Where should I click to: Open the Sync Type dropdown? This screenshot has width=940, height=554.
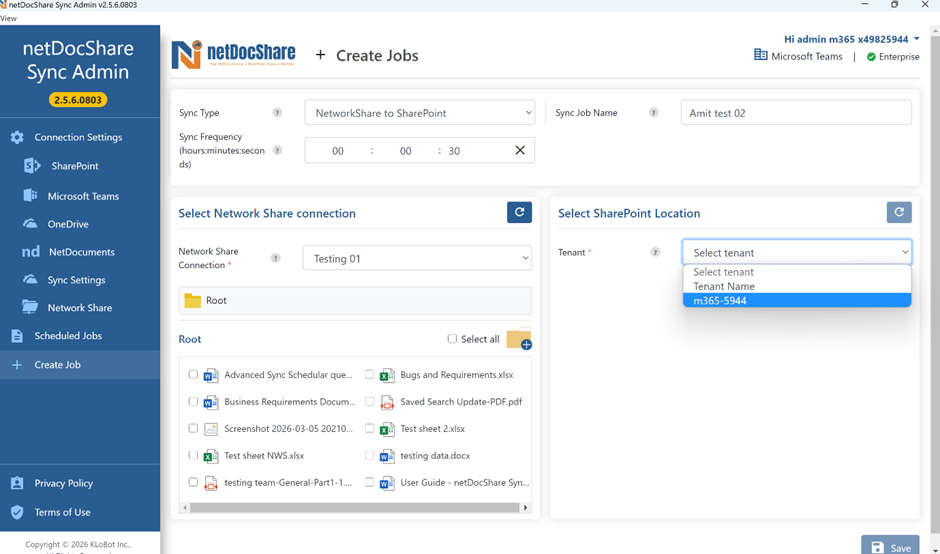click(x=420, y=113)
